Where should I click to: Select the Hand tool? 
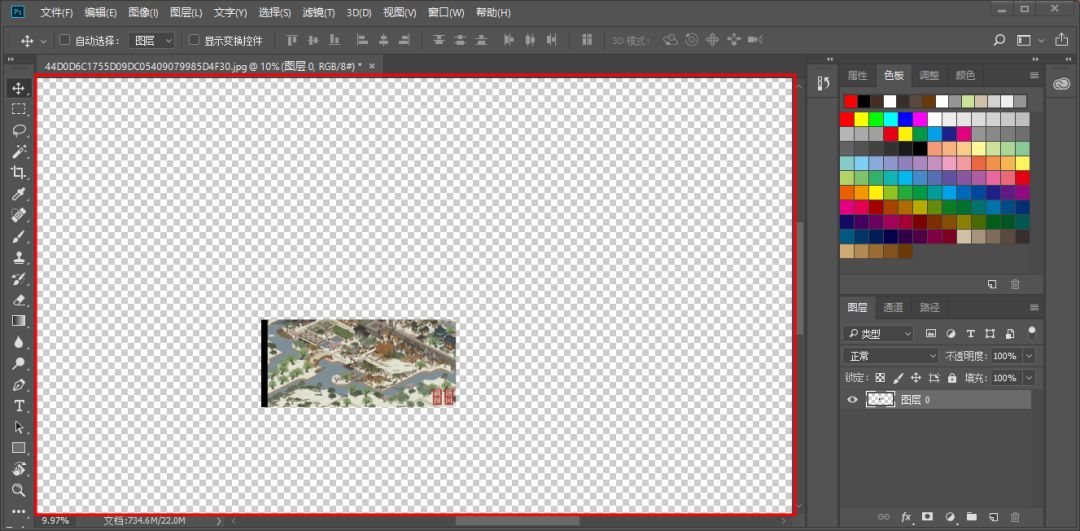[19, 469]
